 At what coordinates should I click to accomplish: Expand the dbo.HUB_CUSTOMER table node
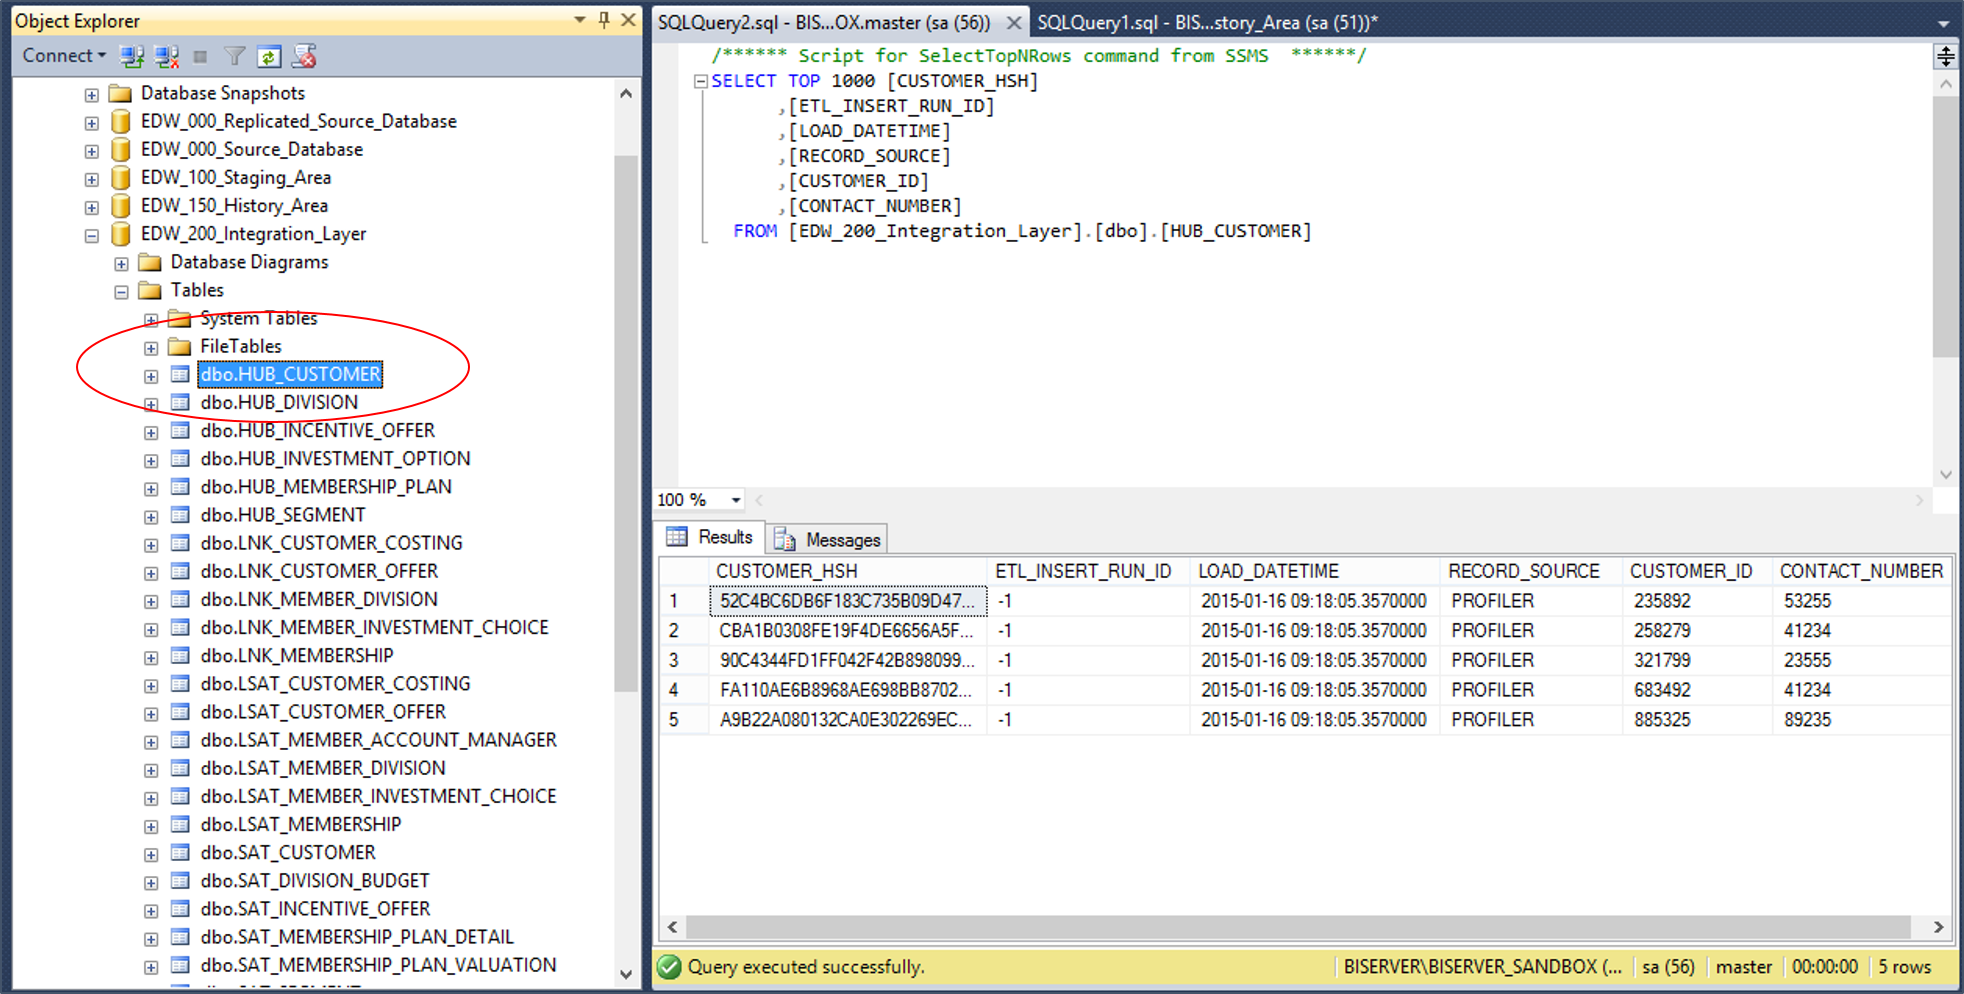point(151,375)
